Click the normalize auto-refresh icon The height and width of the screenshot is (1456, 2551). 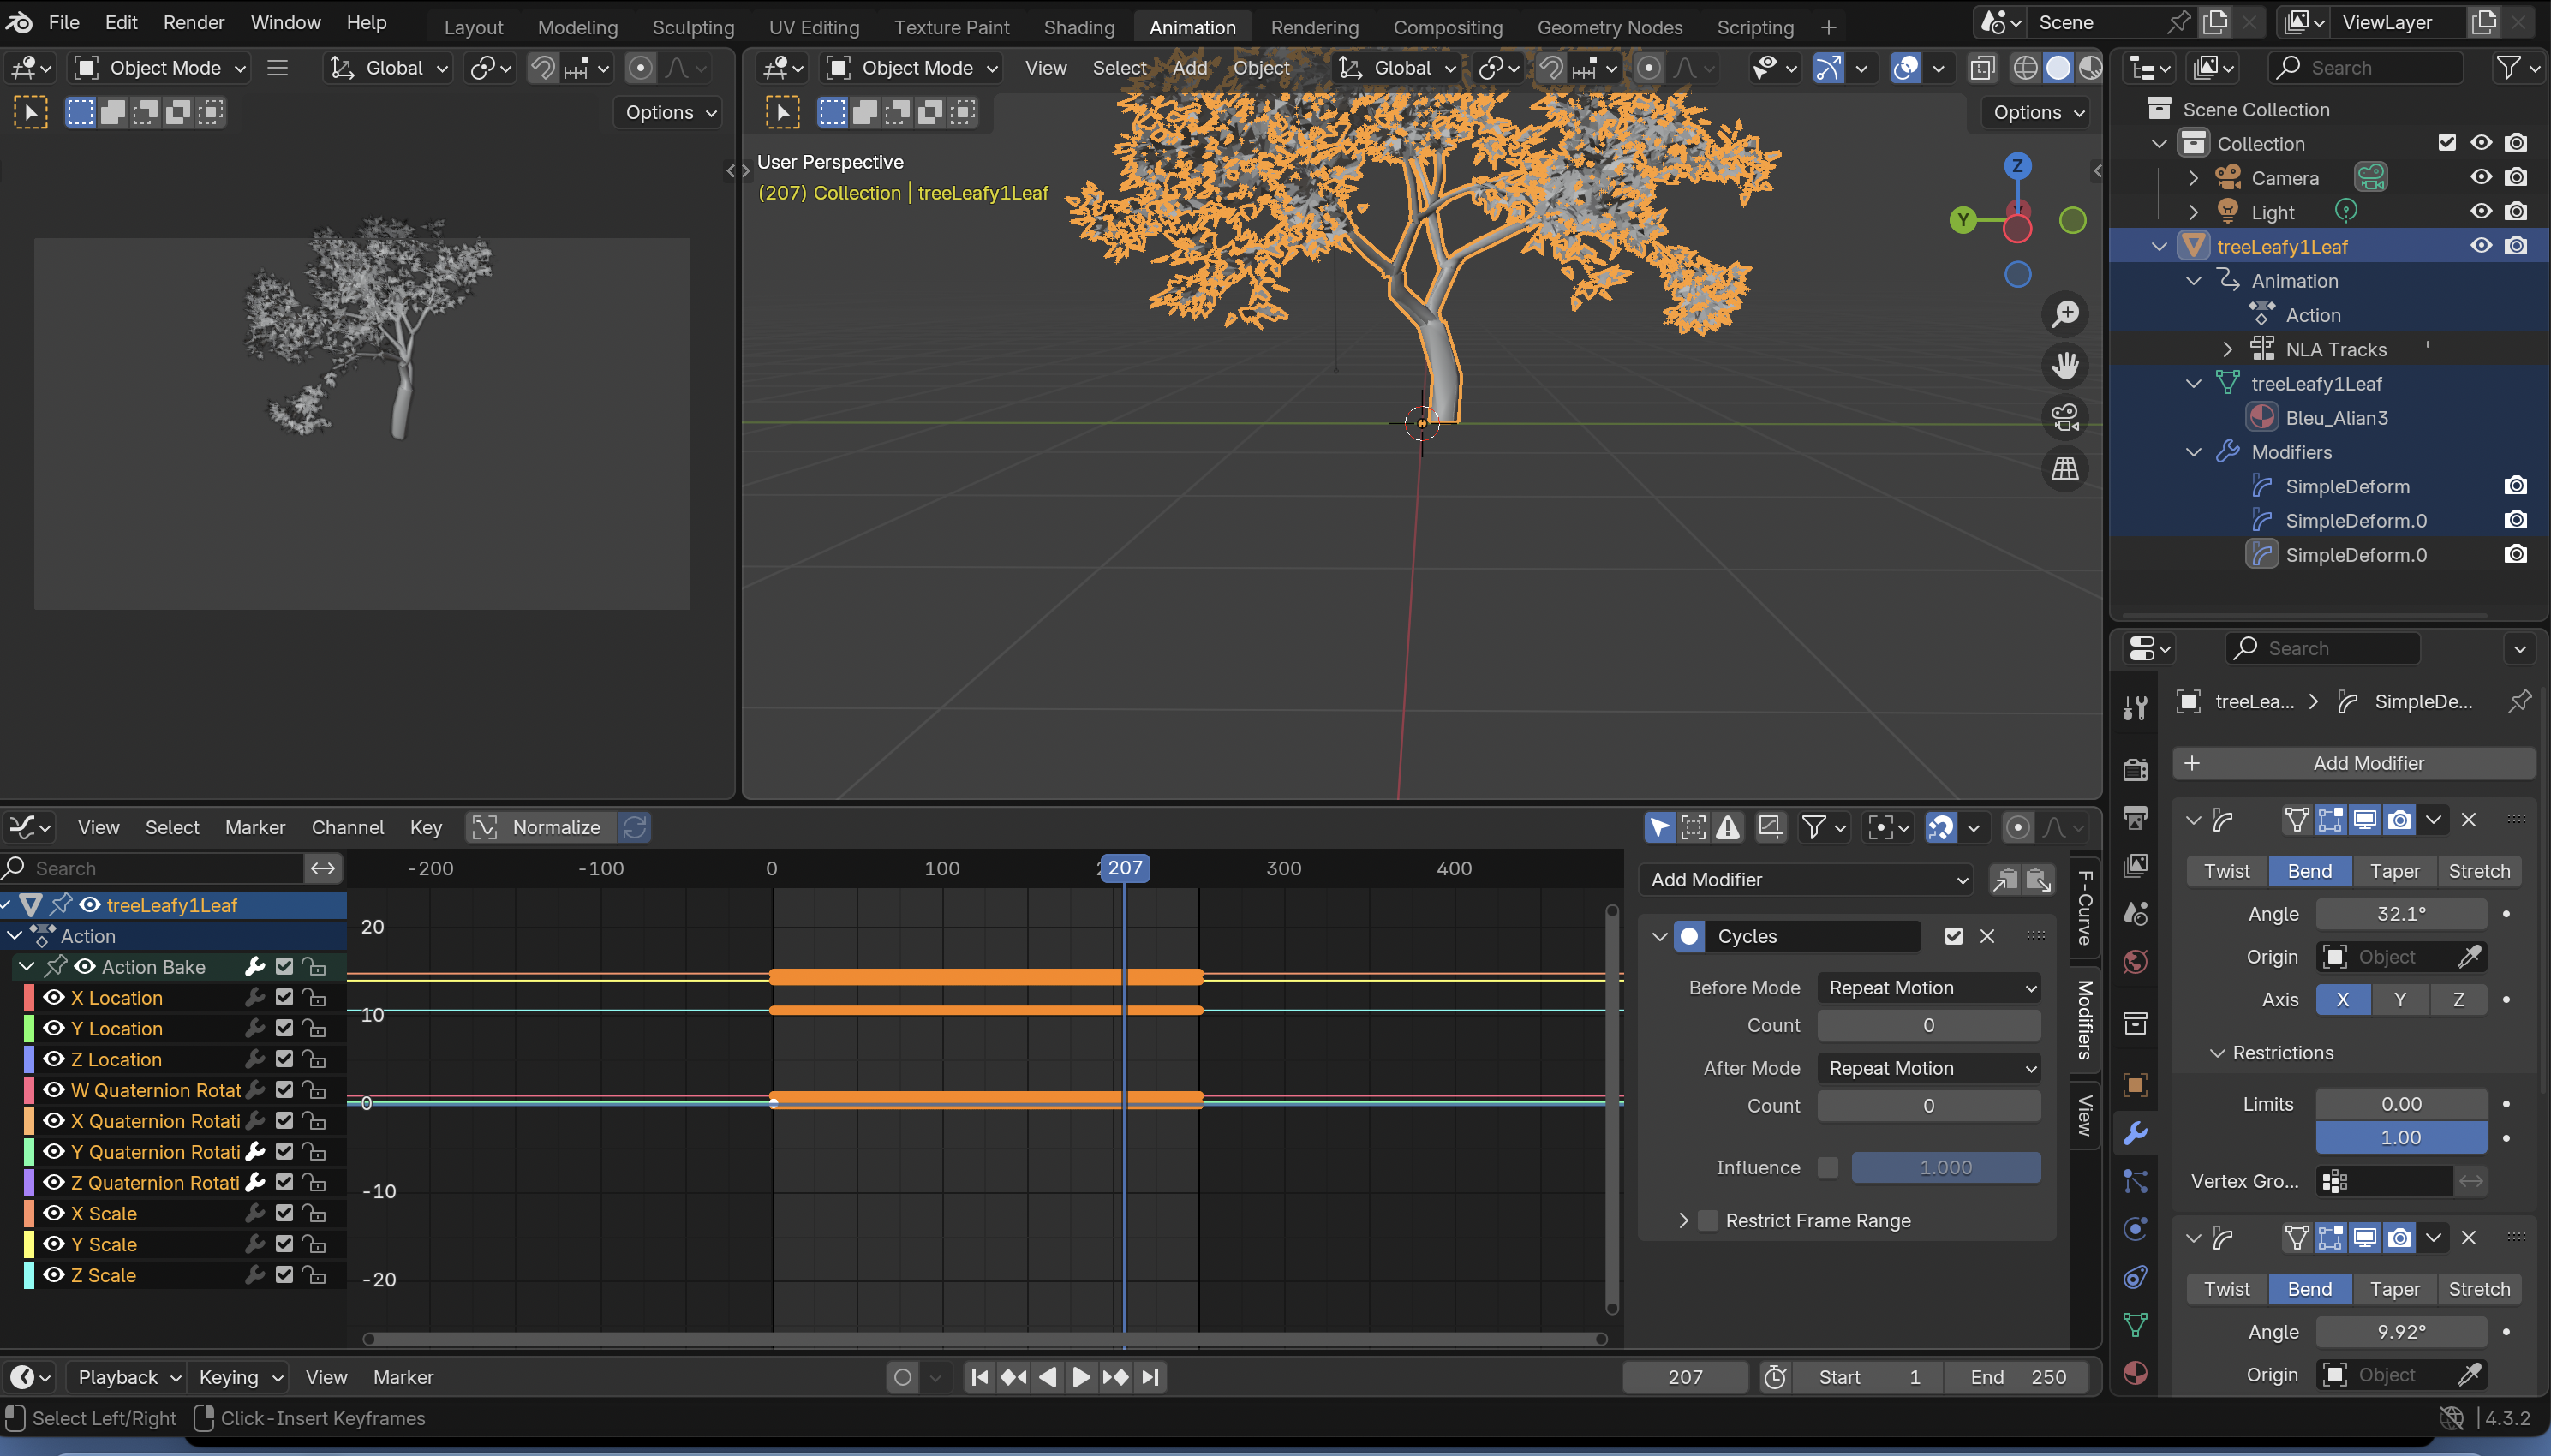pyautogui.click(x=634, y=827)
